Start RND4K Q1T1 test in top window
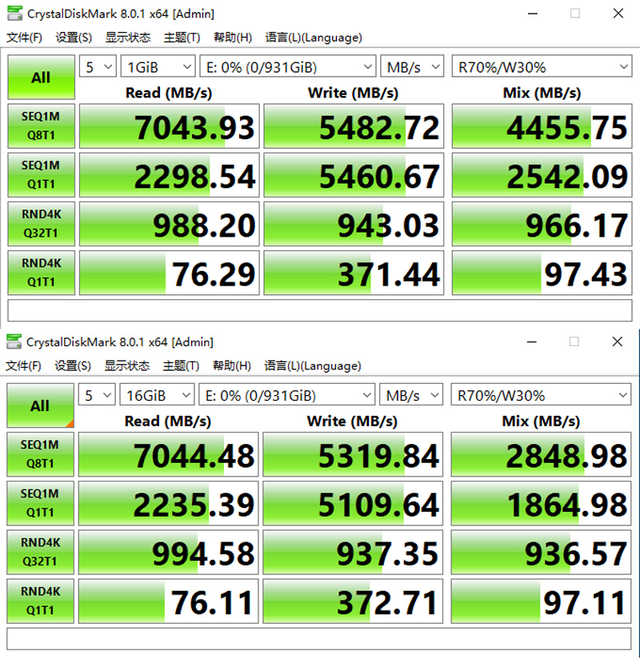This screenshot has height=667, width=640. pyautogui.click(x=41, y=273)
